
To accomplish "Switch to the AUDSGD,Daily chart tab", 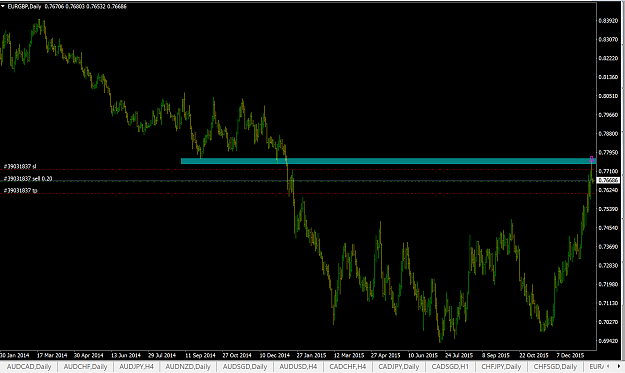I will coord(245,367).
